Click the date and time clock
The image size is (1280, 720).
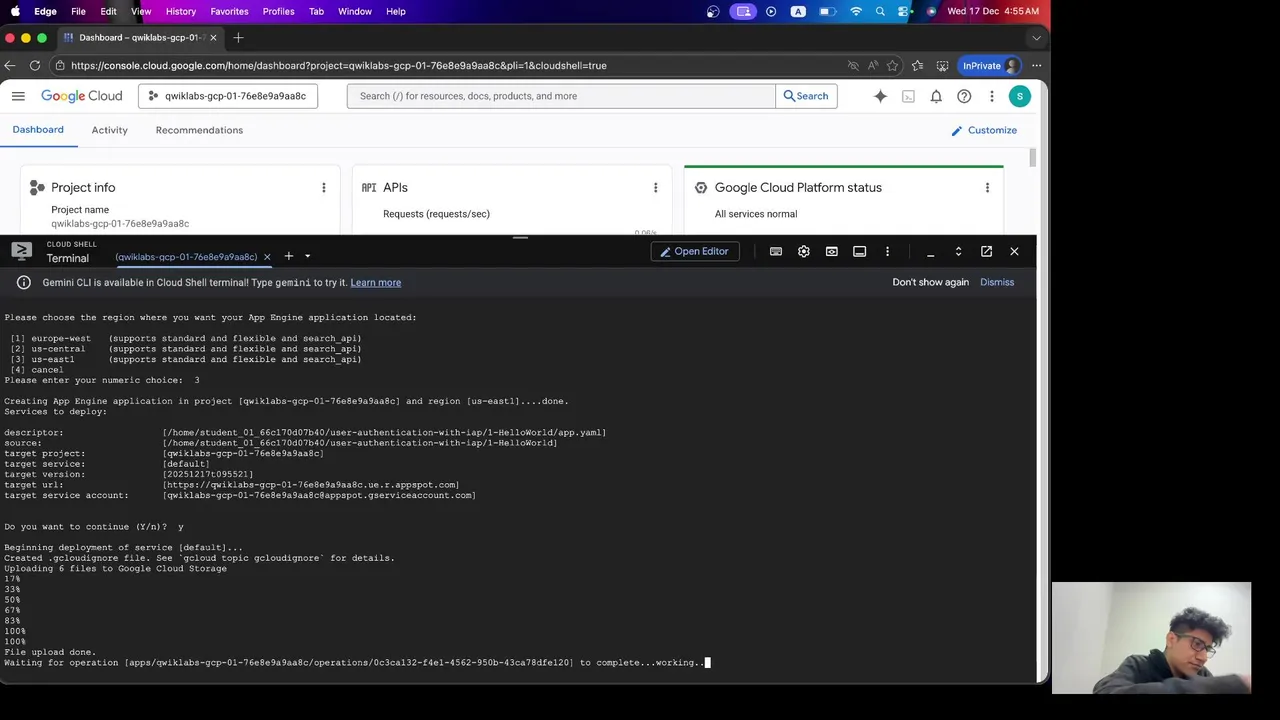(993, 11)
